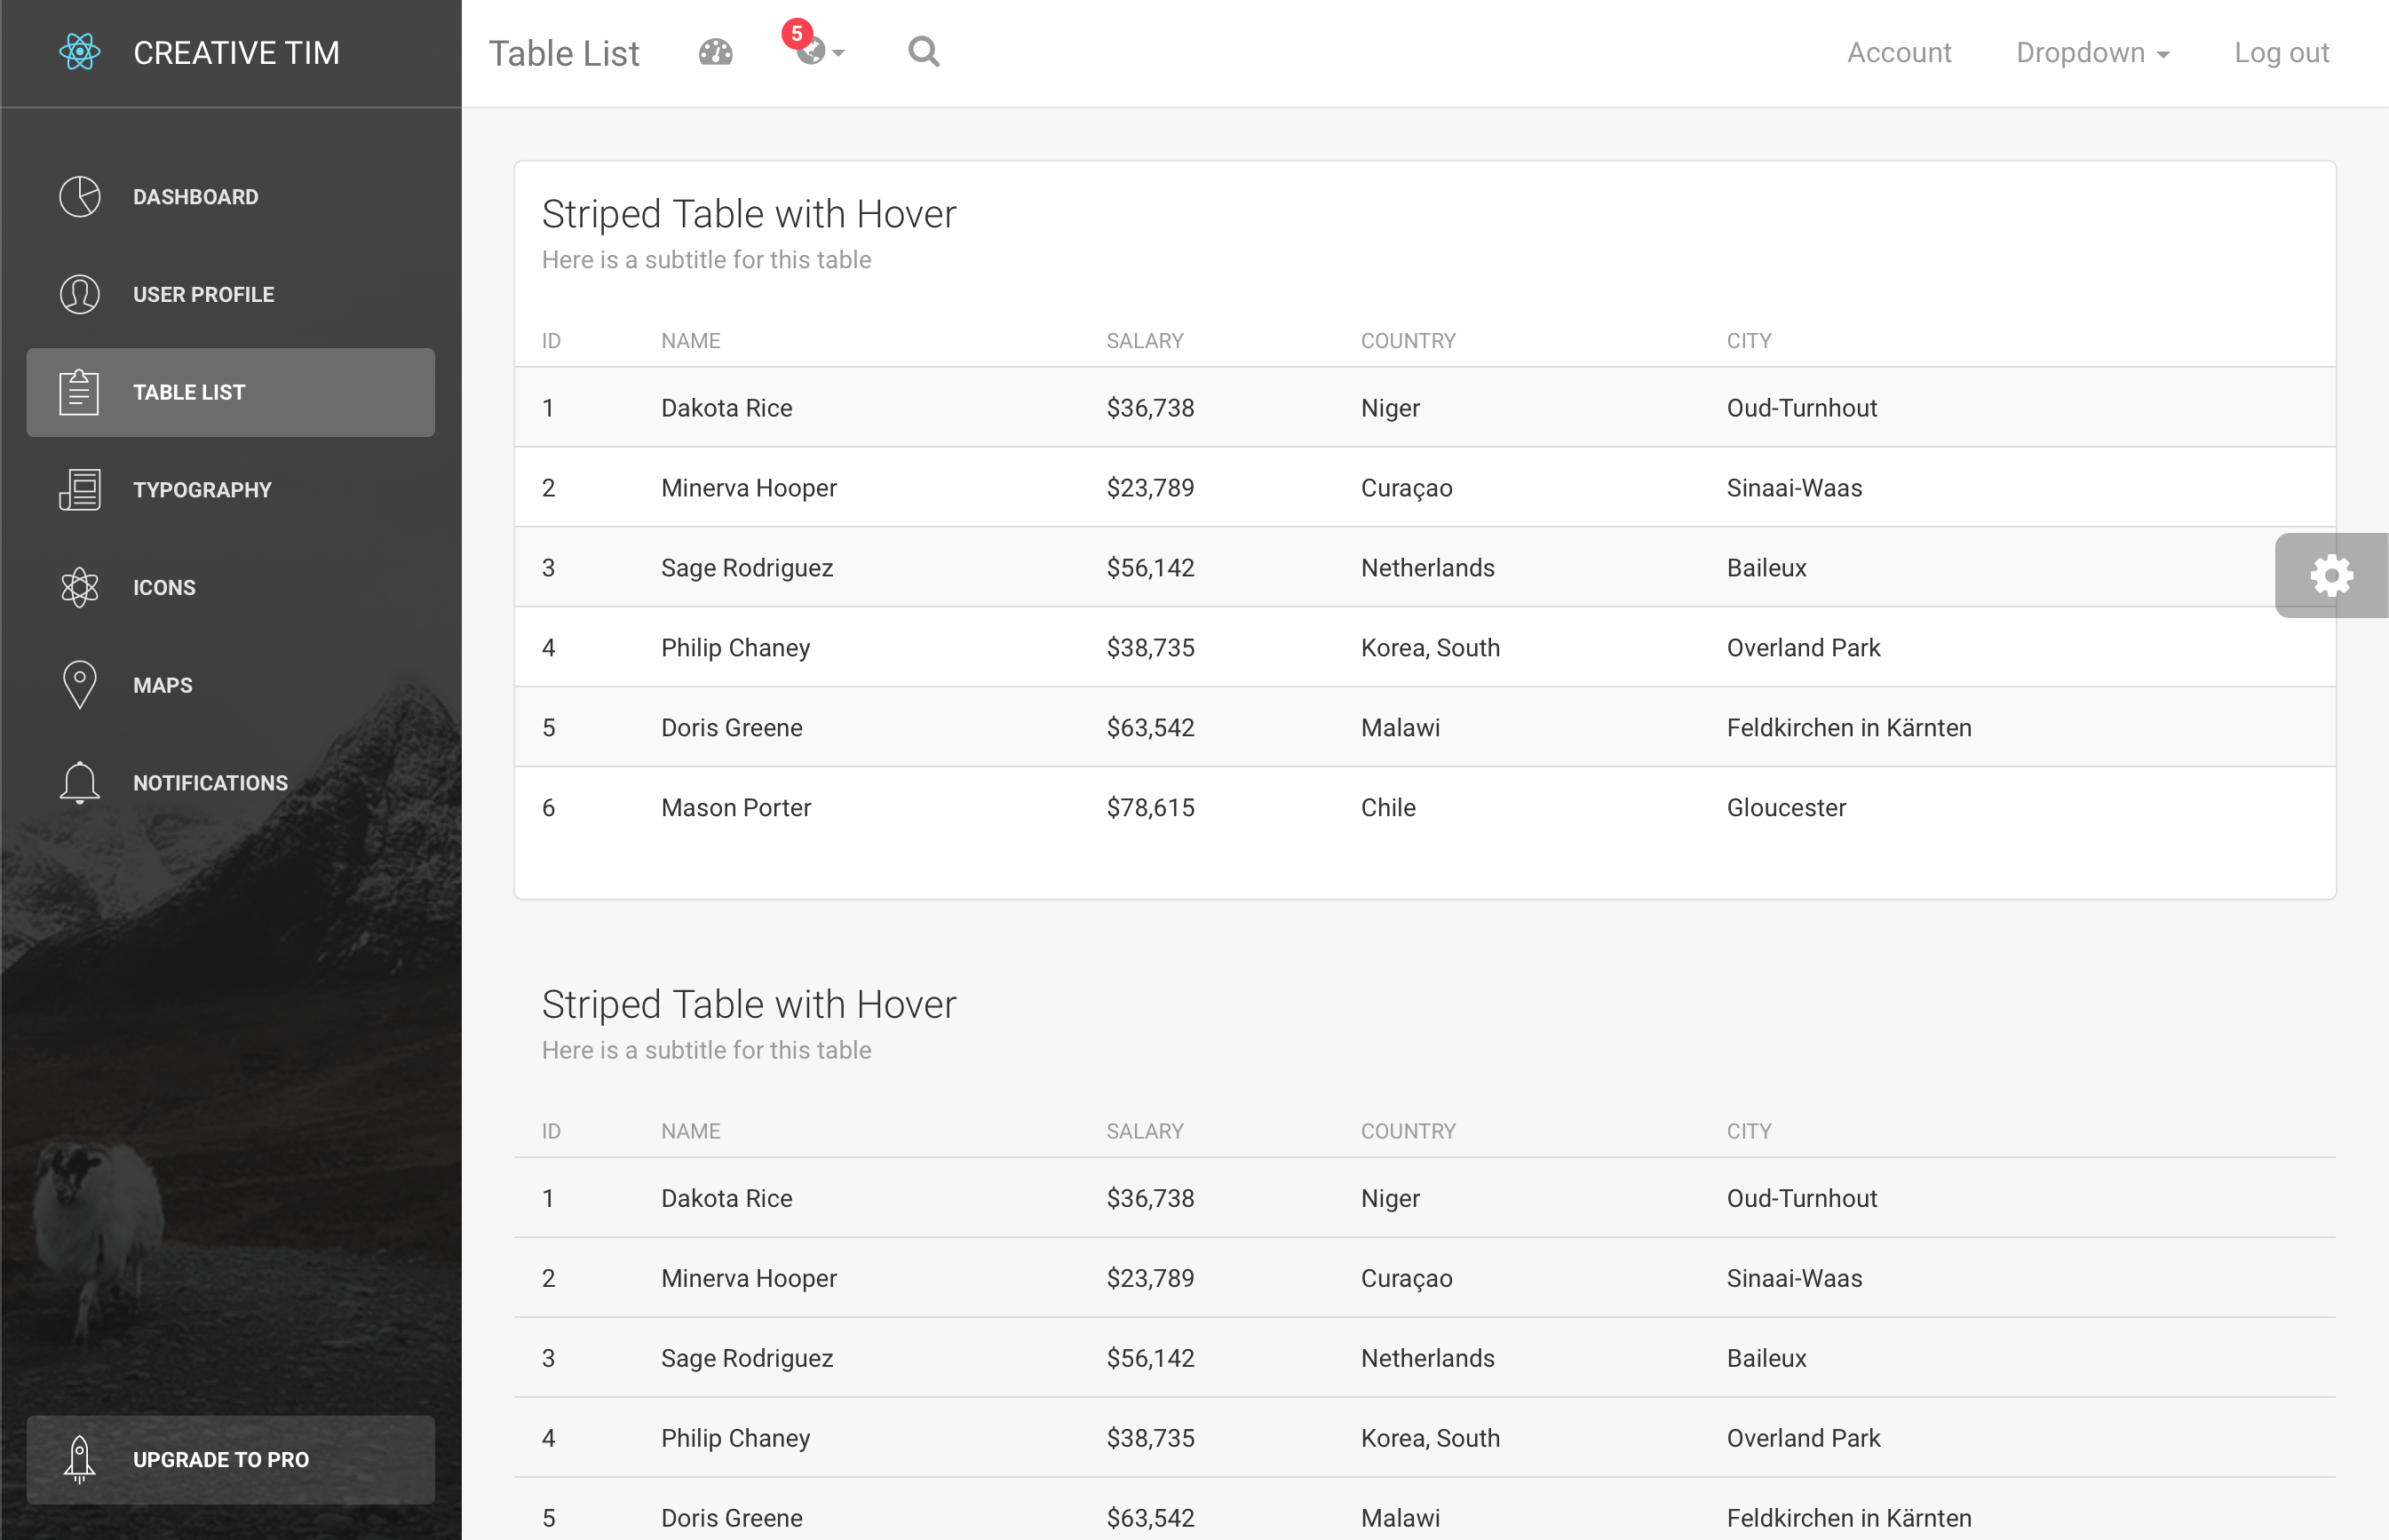Click the Dashboard sidebar icon
The height and width of the screenshot is (1540, 2389).
click(78, 195)
